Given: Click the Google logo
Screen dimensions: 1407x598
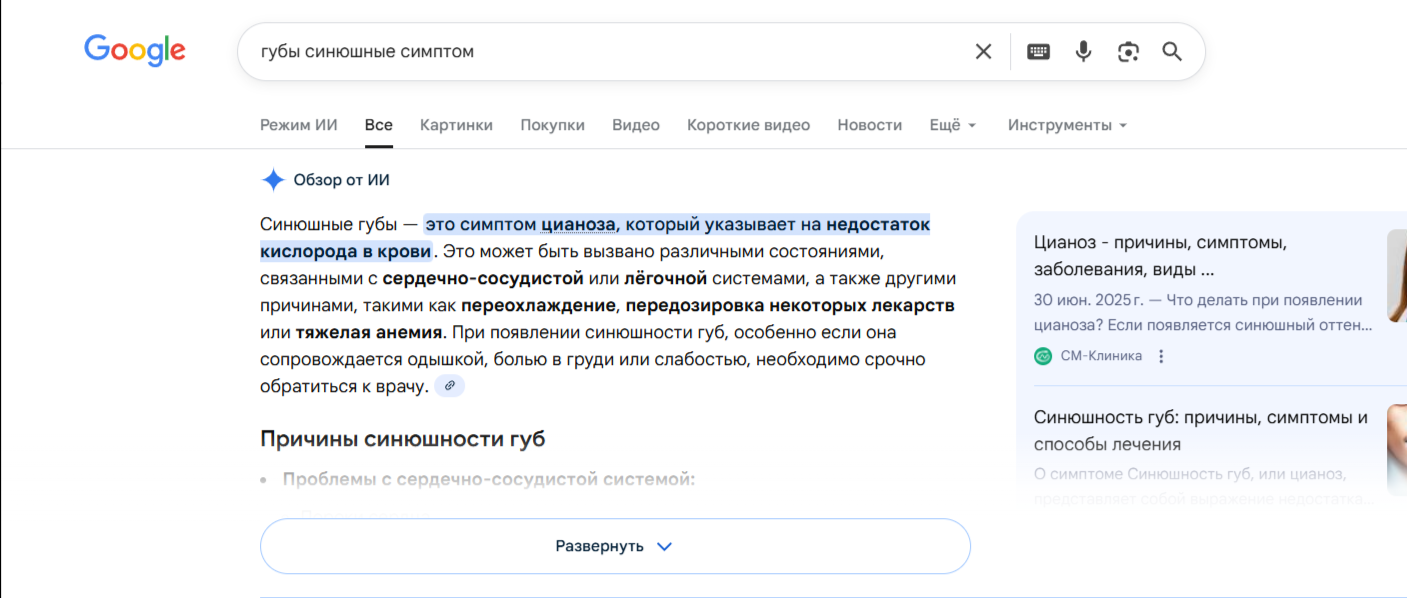Looking at the screenshot, I should click(135, 50).
